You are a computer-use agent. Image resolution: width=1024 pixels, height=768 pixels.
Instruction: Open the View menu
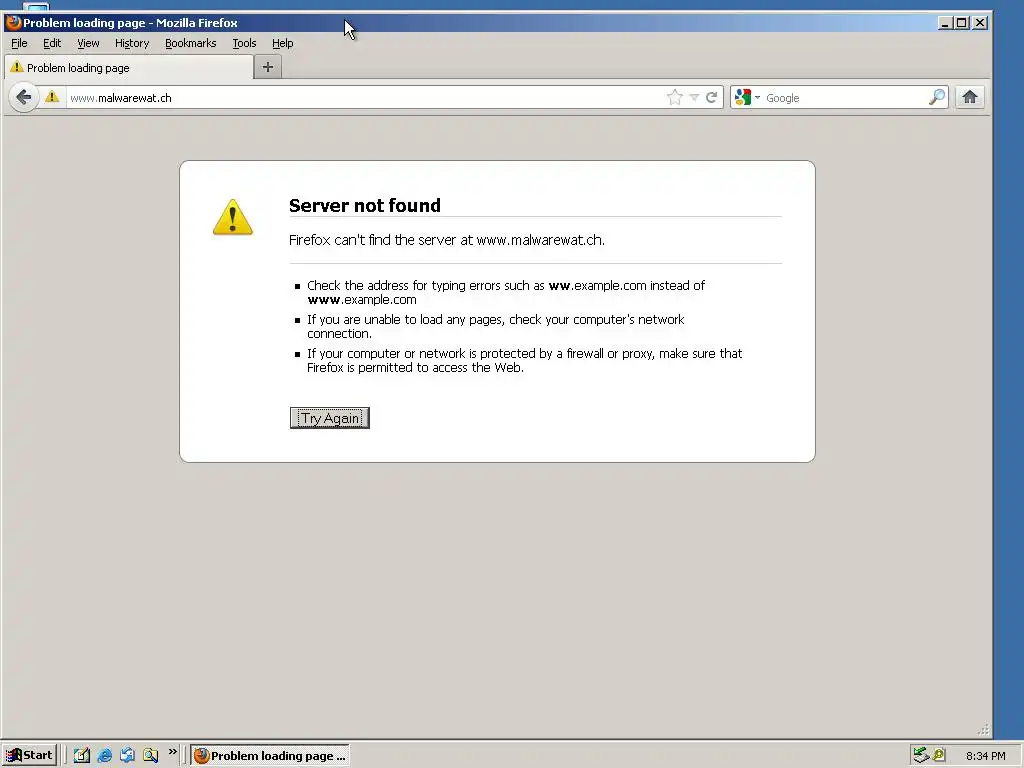pos(88,43)
